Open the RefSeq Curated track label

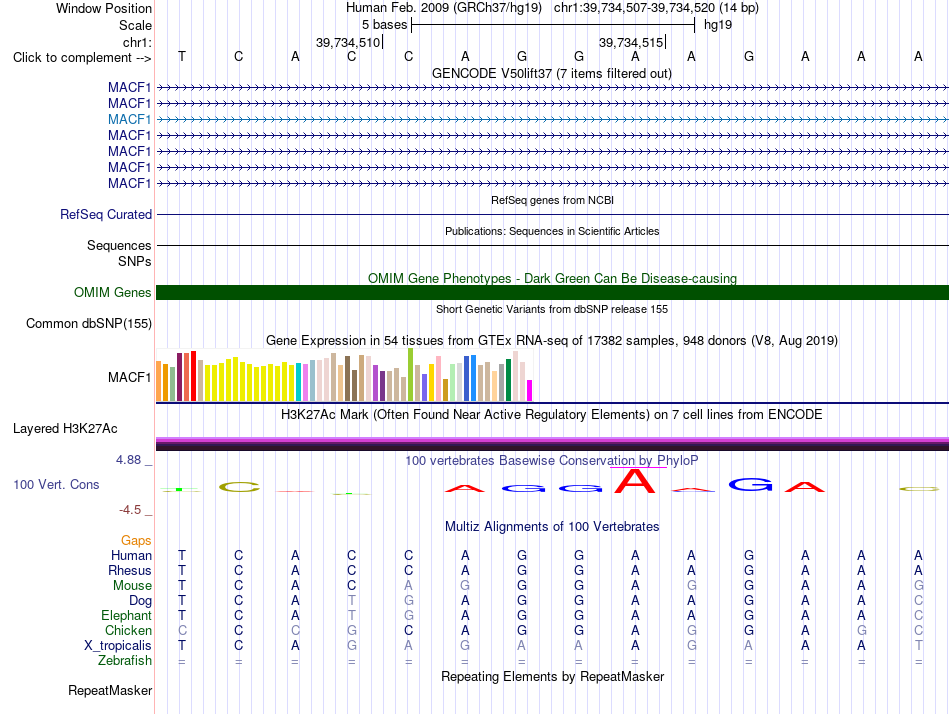[106, 215]
